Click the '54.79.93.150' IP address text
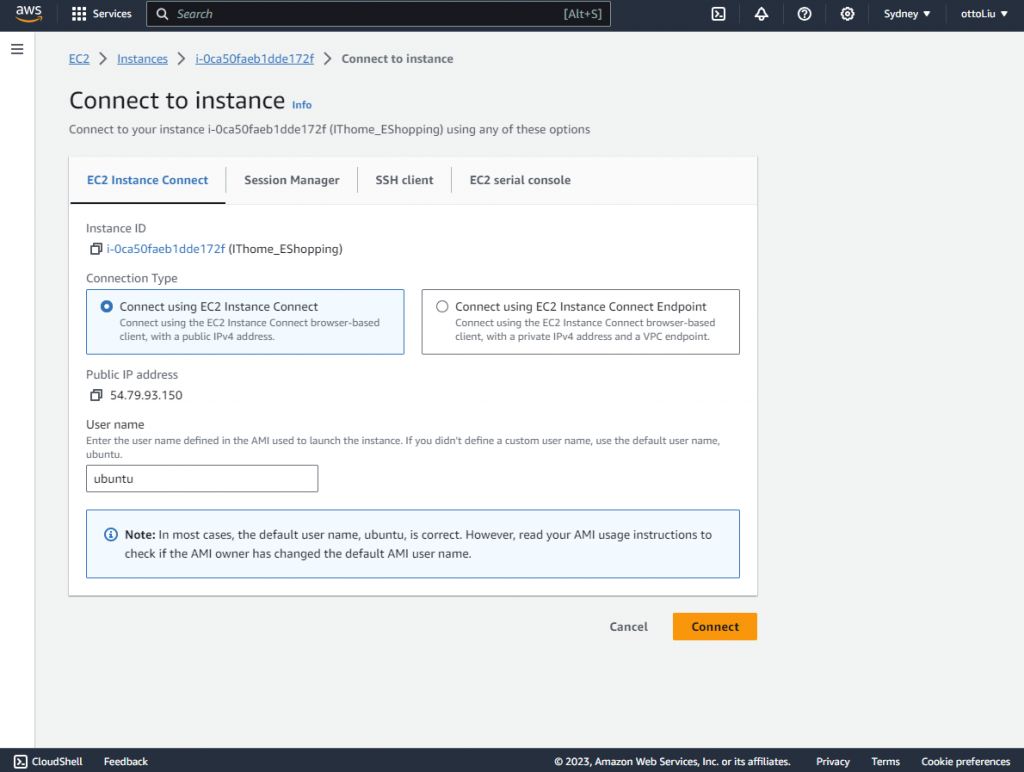 146,395
